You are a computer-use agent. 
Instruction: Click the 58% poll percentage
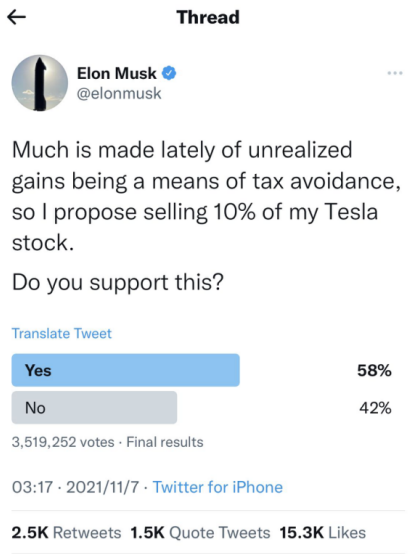tap(374, 370)
